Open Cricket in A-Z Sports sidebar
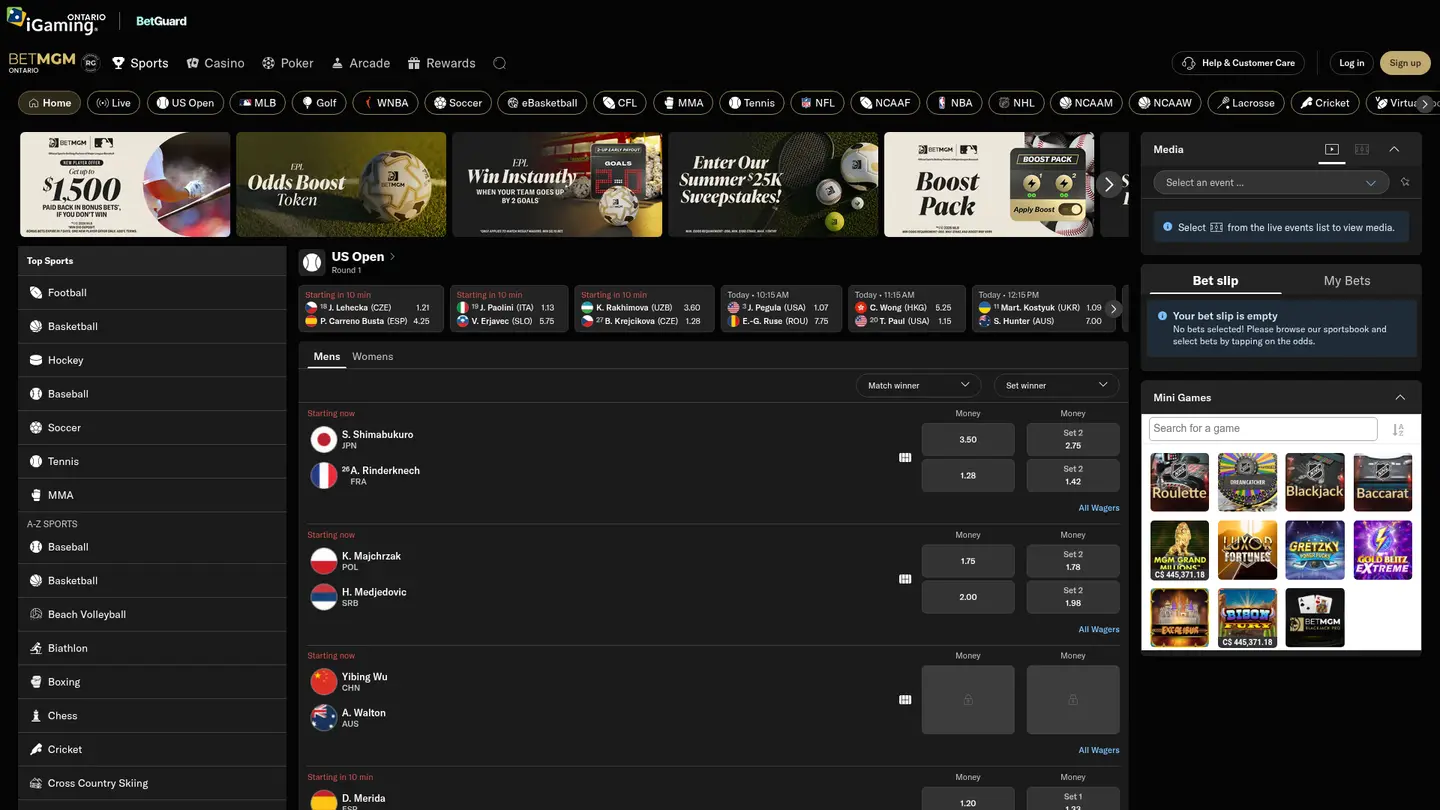 (x=152, y=749)
